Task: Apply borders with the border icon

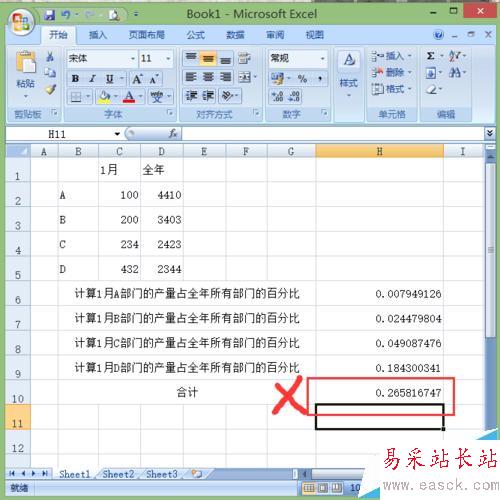Action: pyautogui.click(x=76, y=97)
